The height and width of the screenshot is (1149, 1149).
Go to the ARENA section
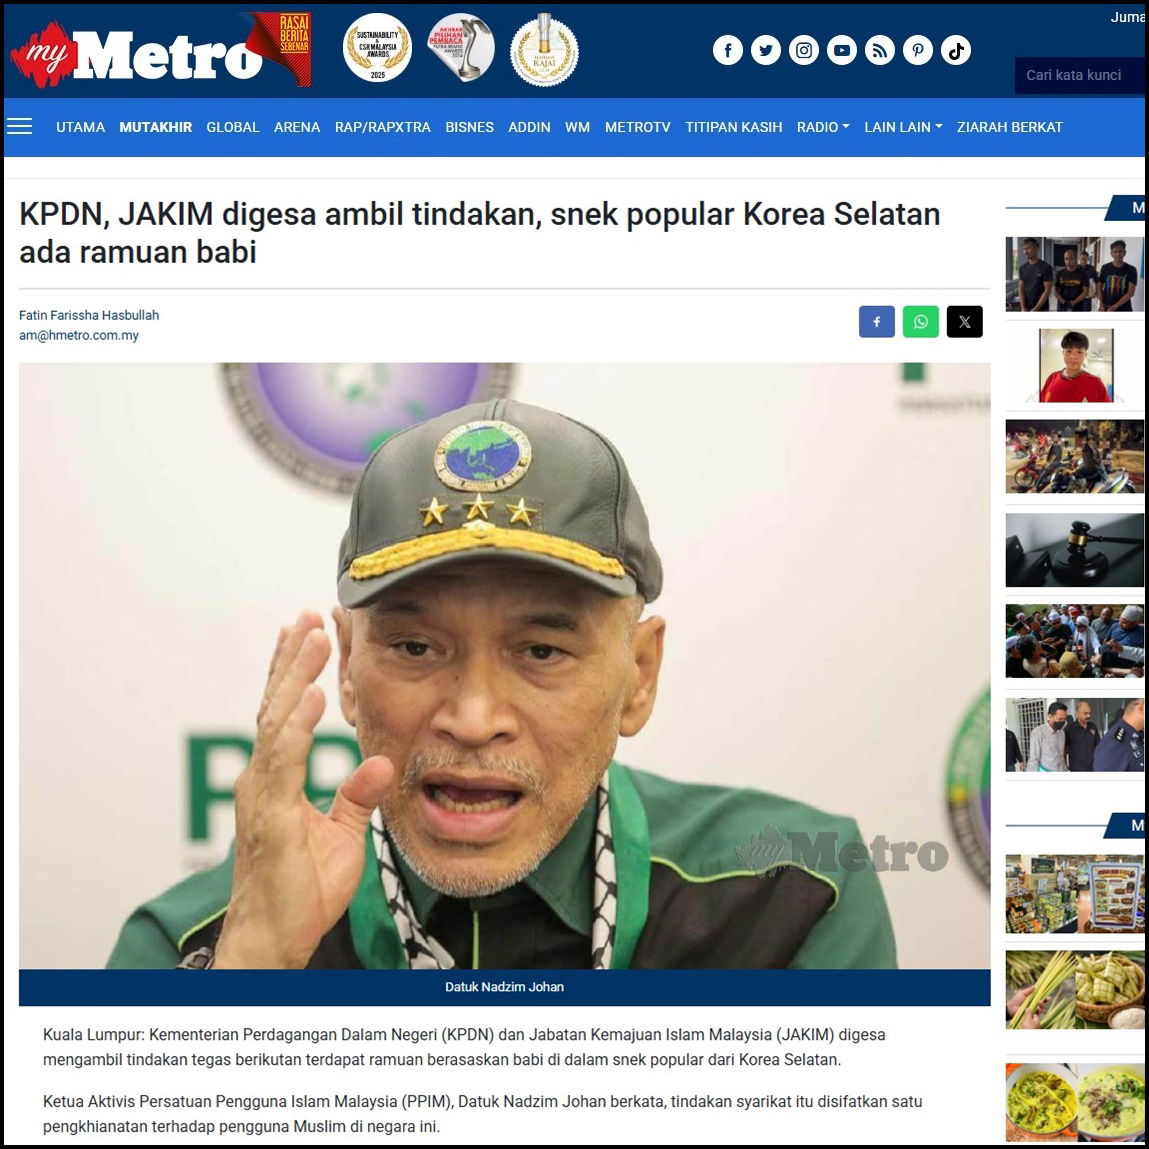point(297,127)
